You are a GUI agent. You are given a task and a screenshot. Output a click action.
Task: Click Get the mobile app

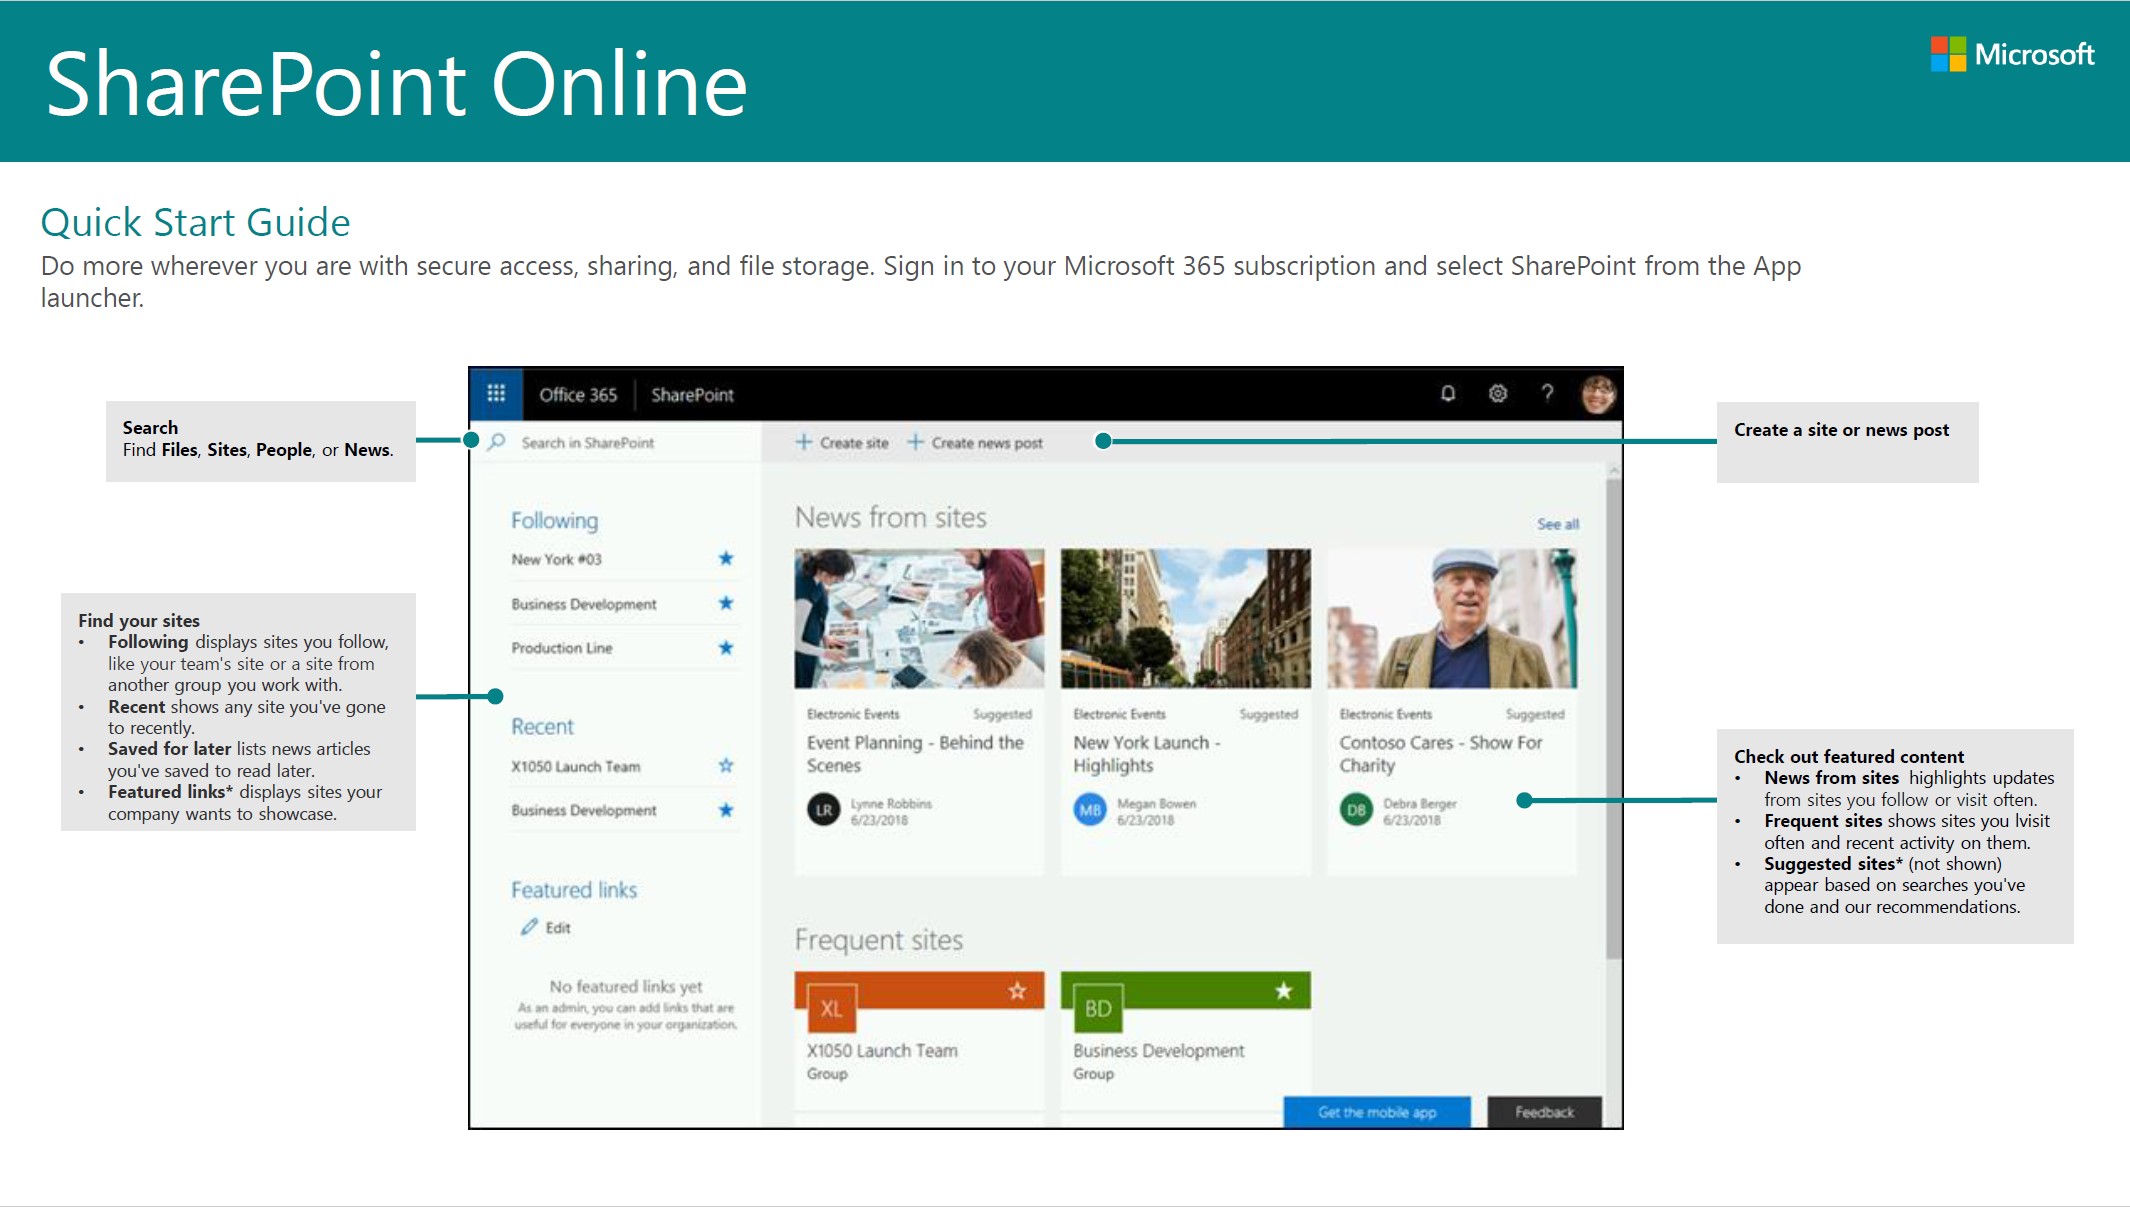tap(1378, 1111)
